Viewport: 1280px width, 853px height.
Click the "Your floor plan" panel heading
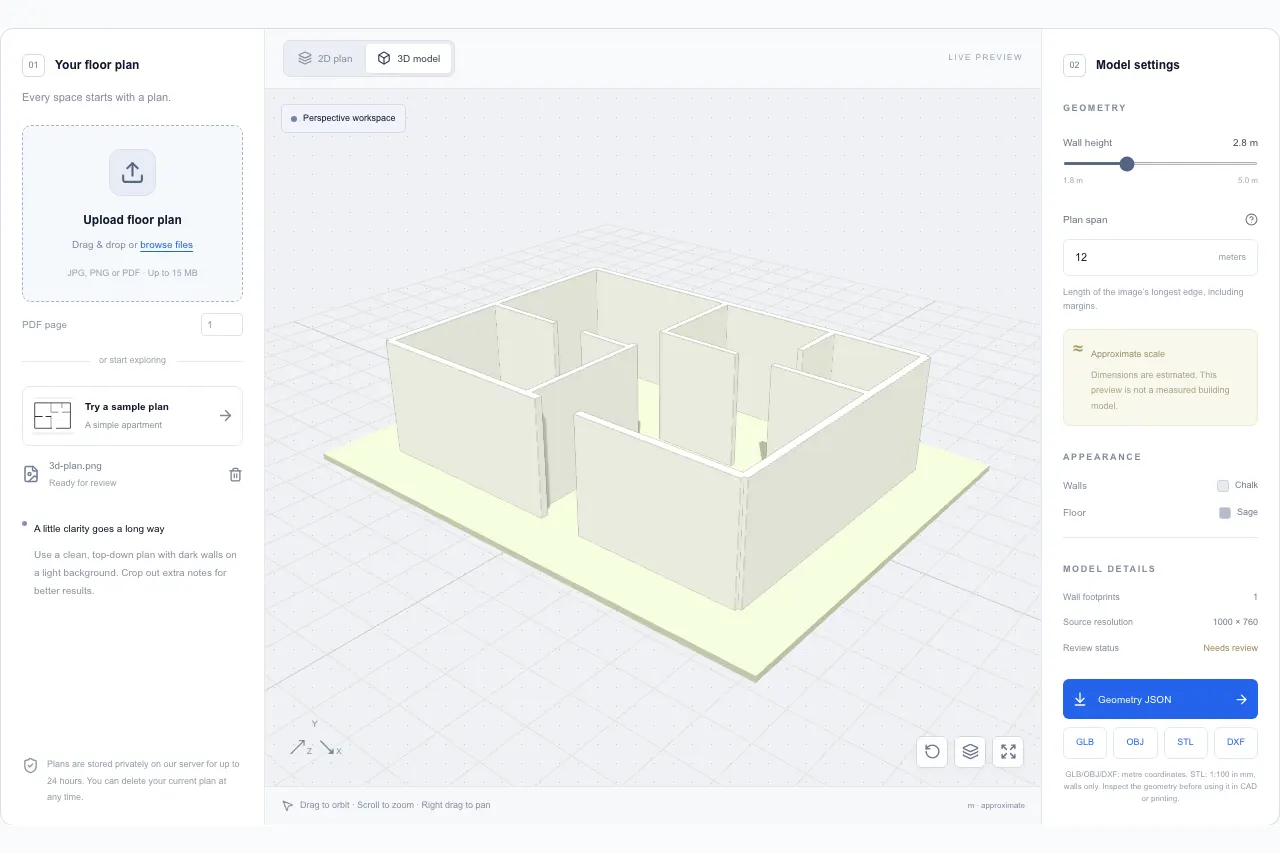[97, 65]
